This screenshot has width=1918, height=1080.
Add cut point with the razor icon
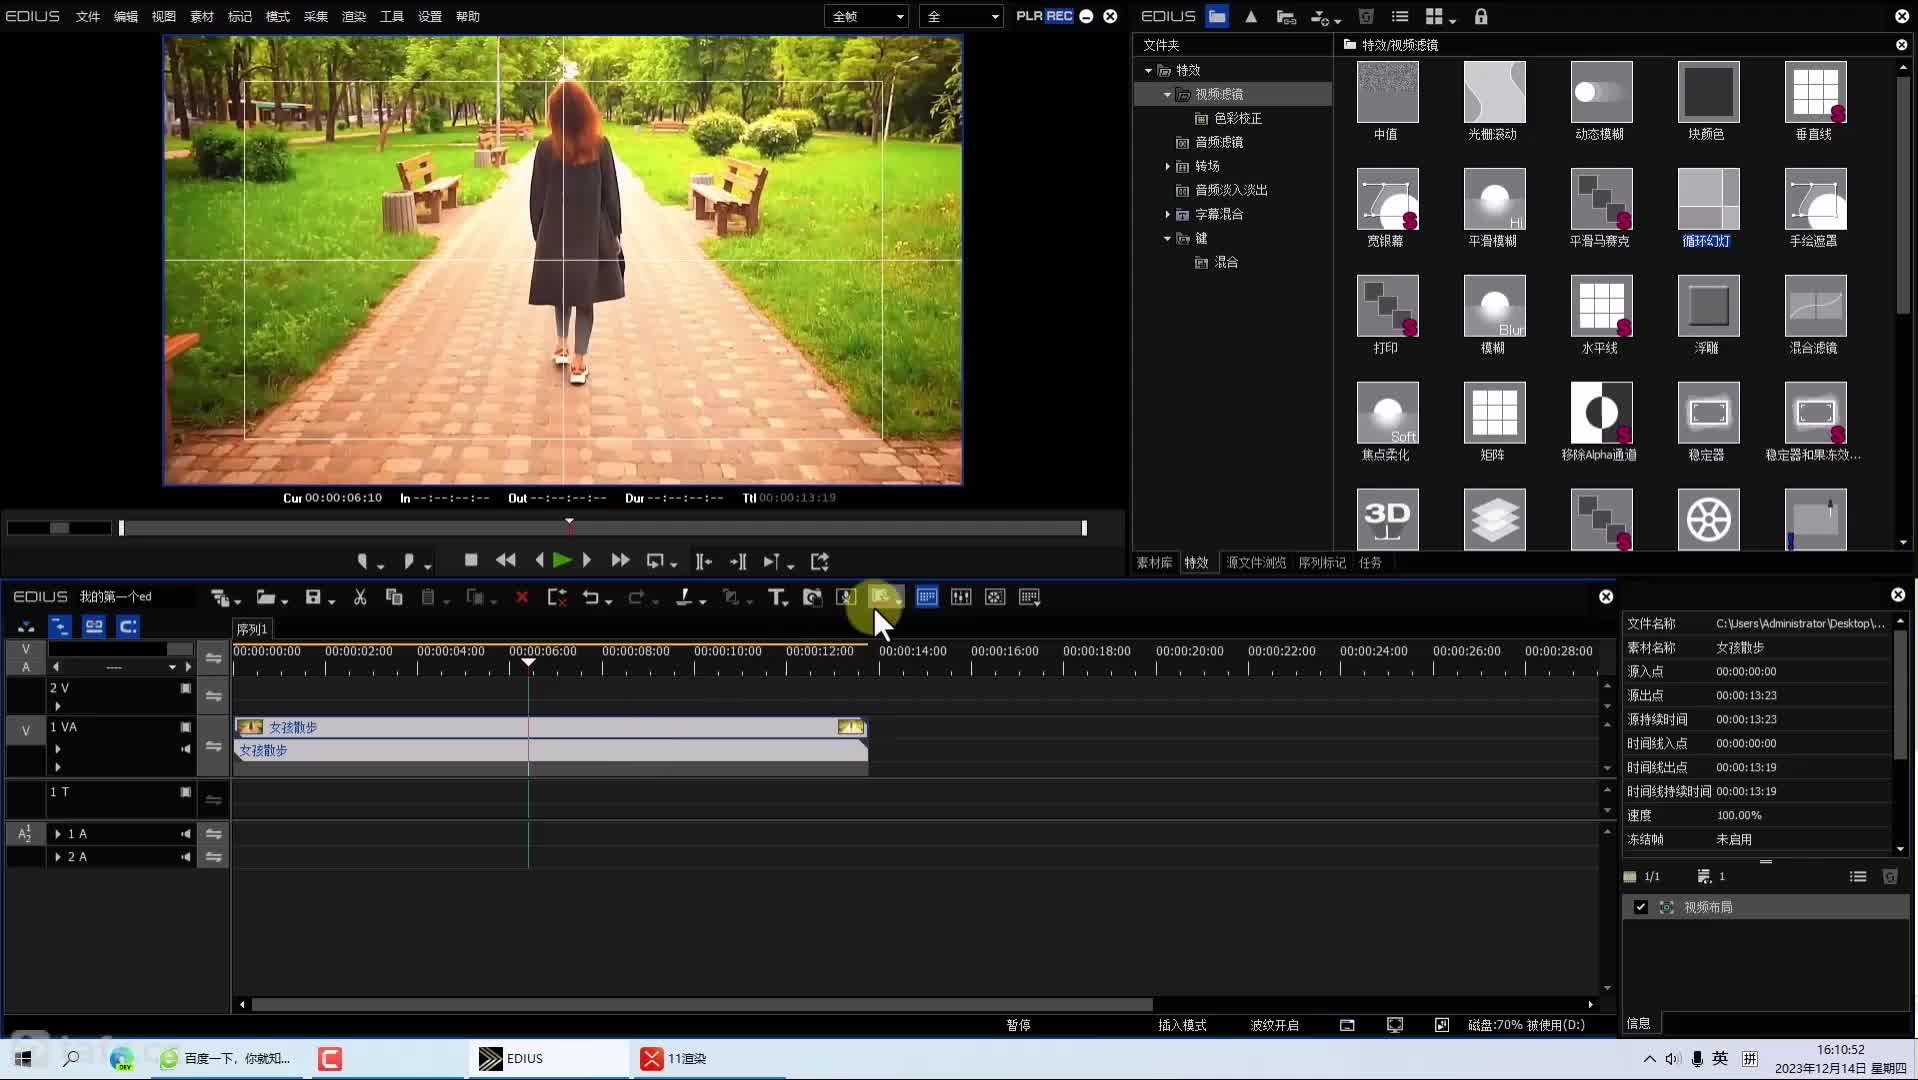684,597
